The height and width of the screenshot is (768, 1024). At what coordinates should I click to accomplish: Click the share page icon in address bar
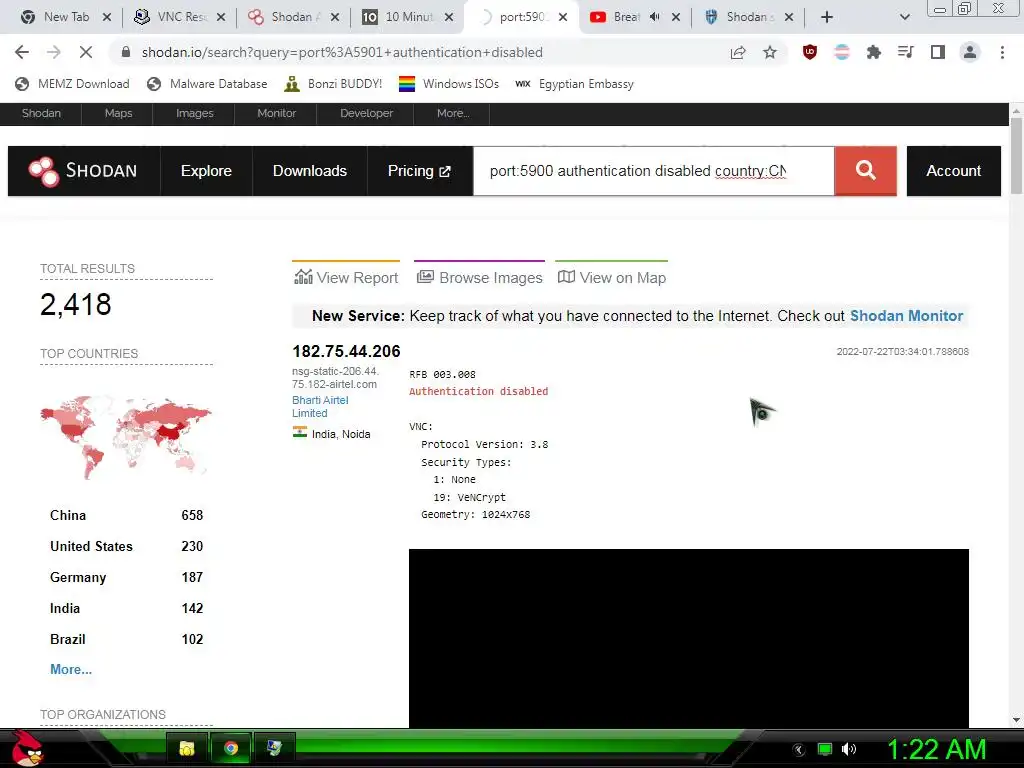point(738,52)
